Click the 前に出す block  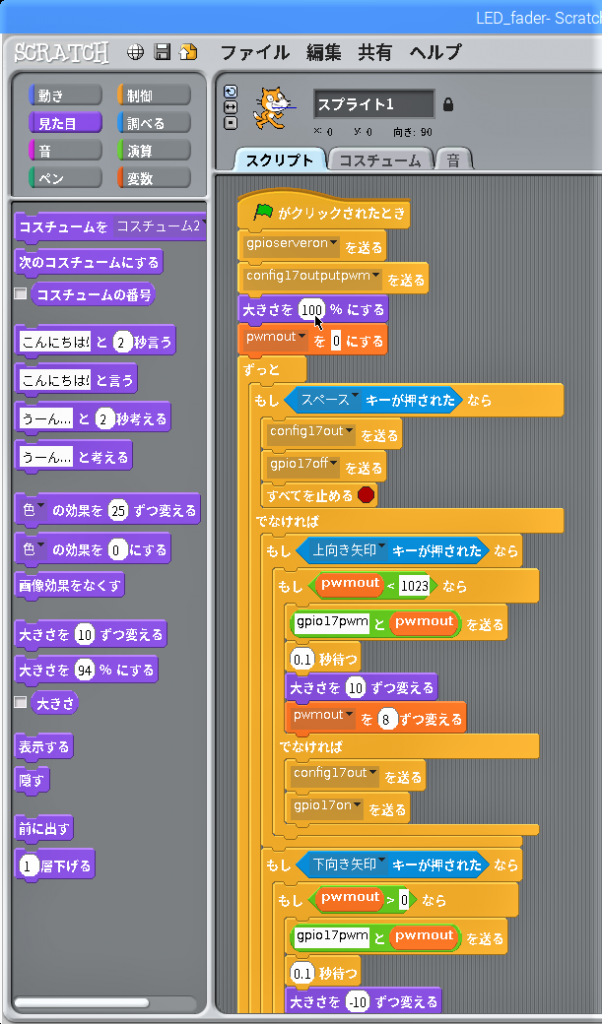[44, 829]
